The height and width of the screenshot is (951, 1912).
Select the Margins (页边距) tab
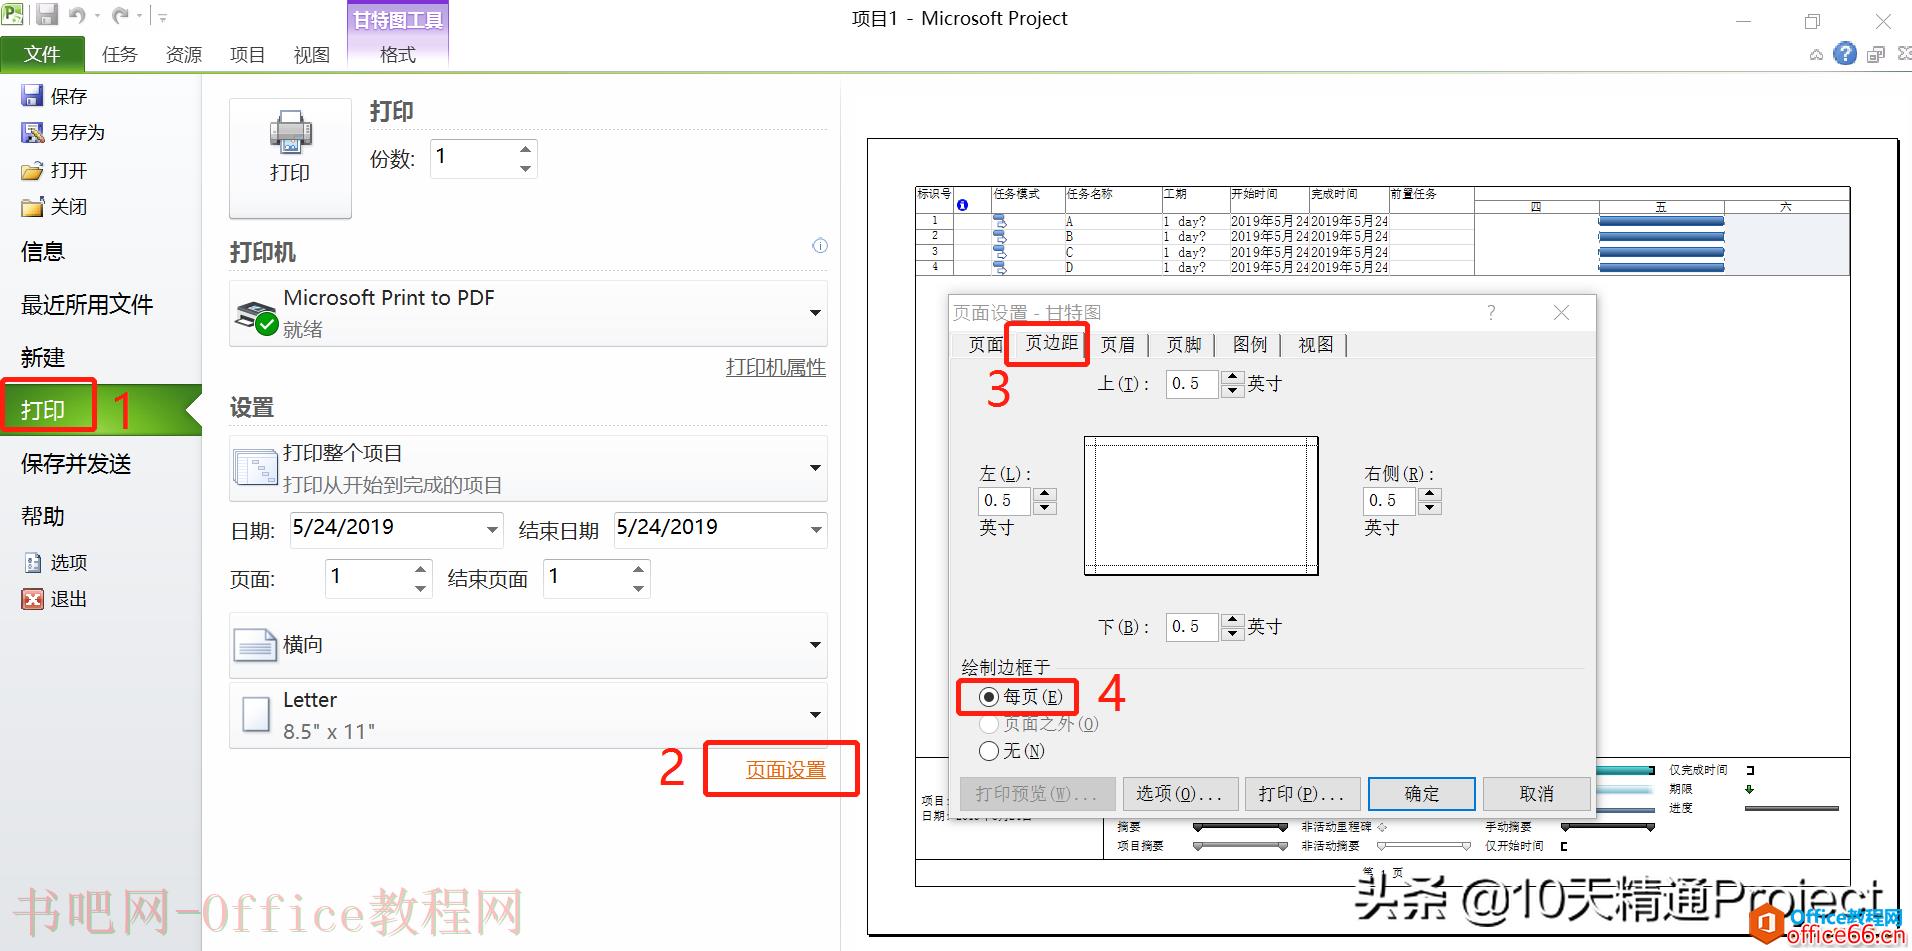[x=1051, y=343]
